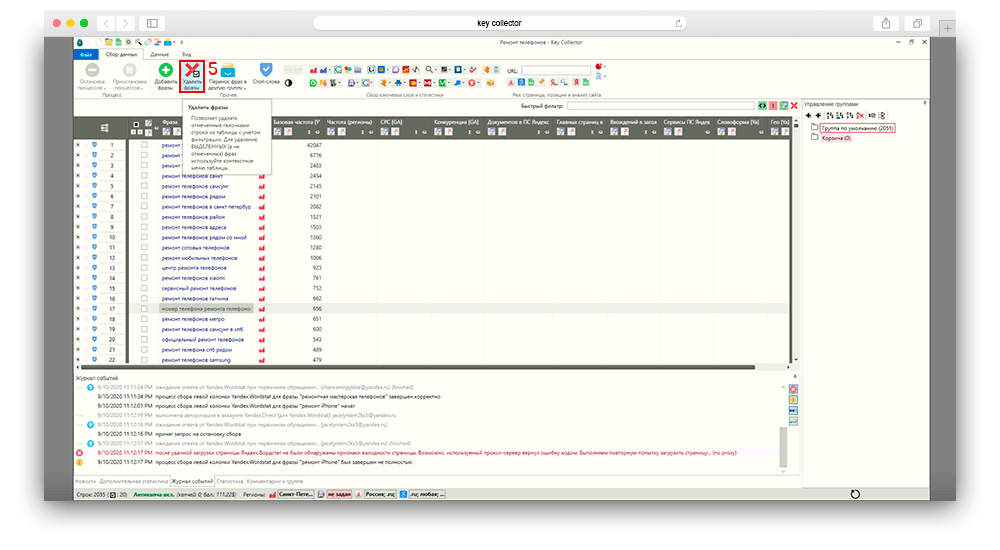Image resolution: width=1000 pixels, height=550 pixels.
Task: Check the checkbox for row 22
Action: coord(144,359)
